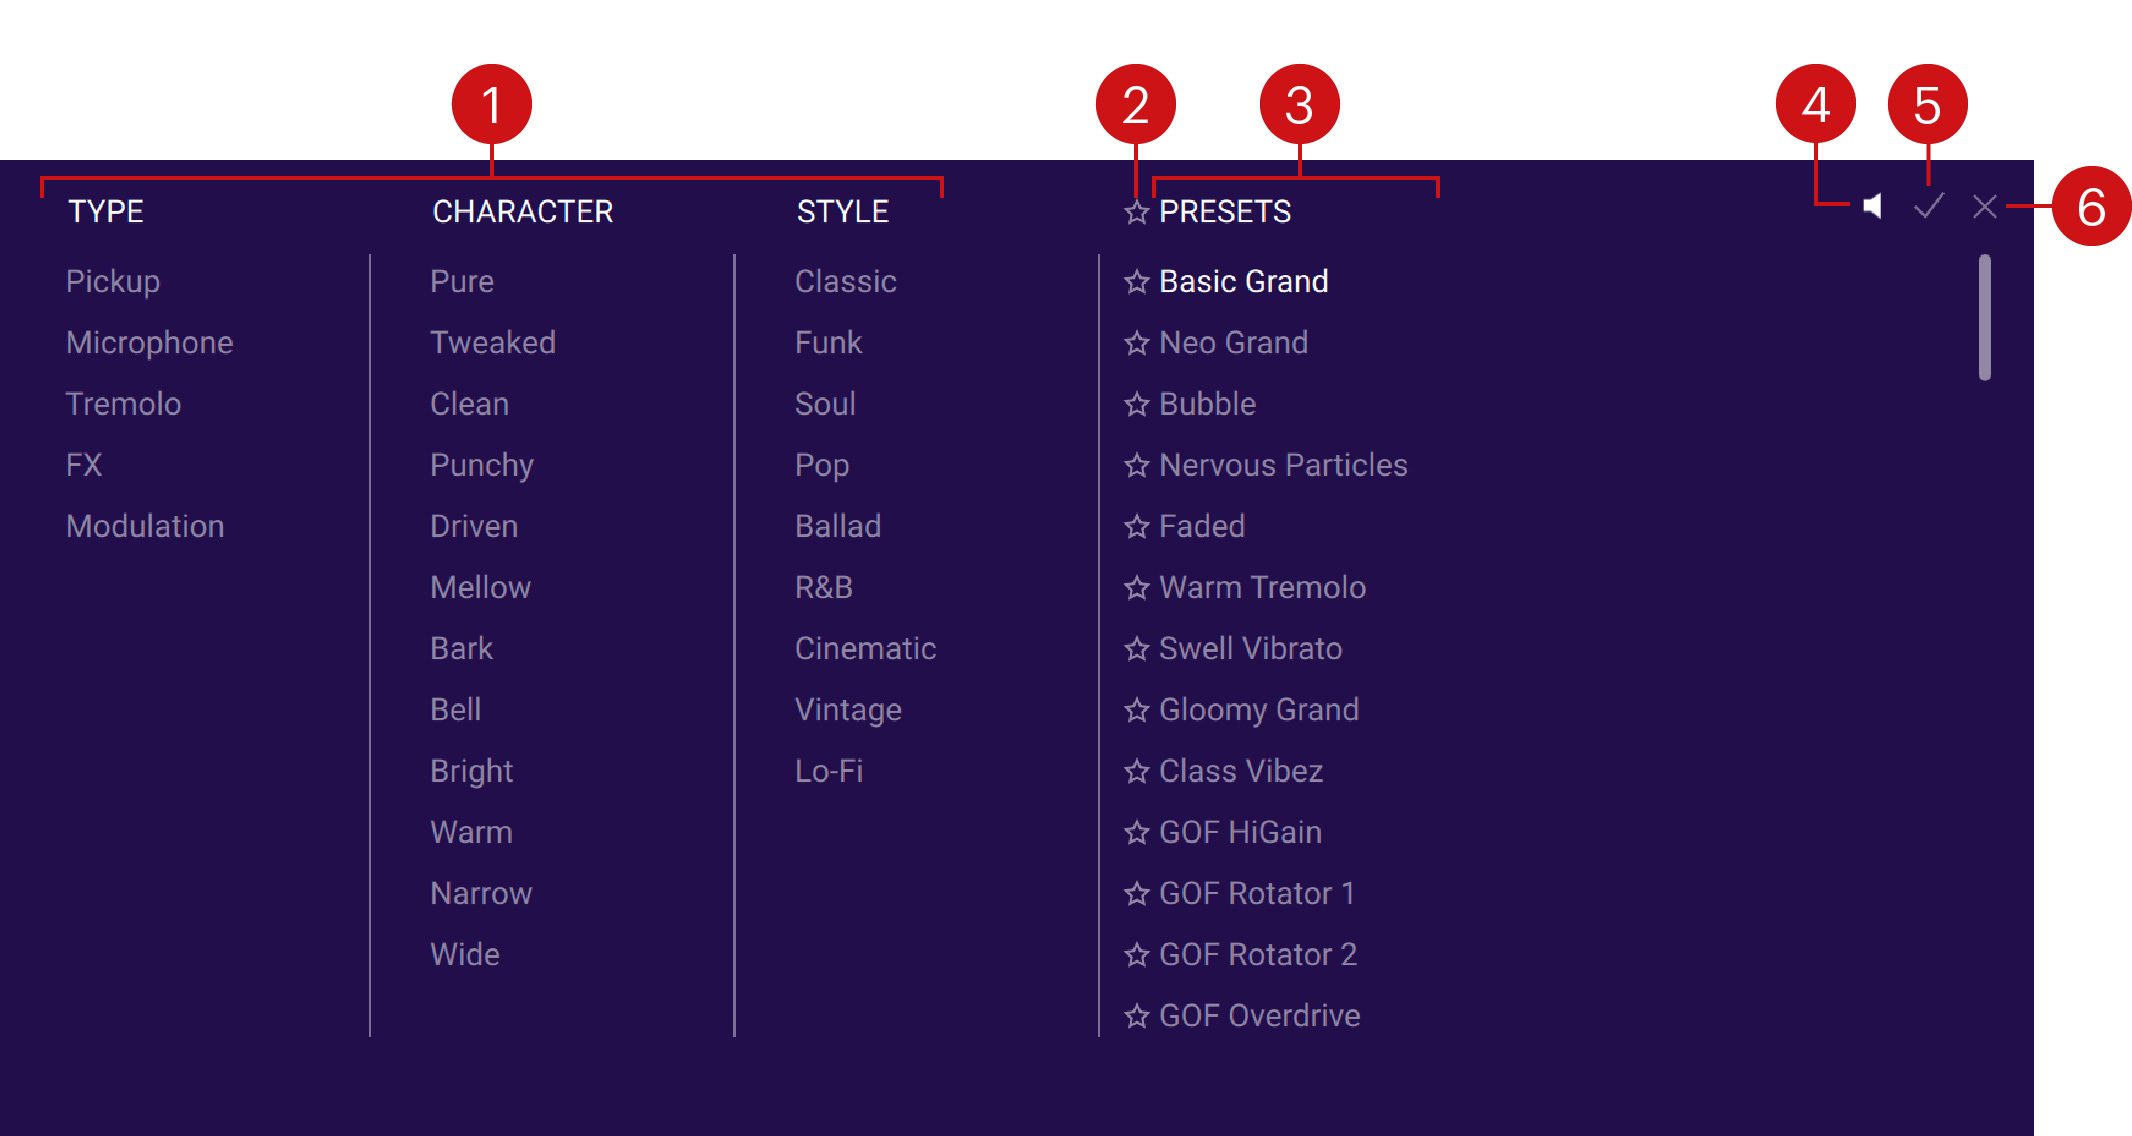Select the Lo-Fi style filter

click(829, 772)
